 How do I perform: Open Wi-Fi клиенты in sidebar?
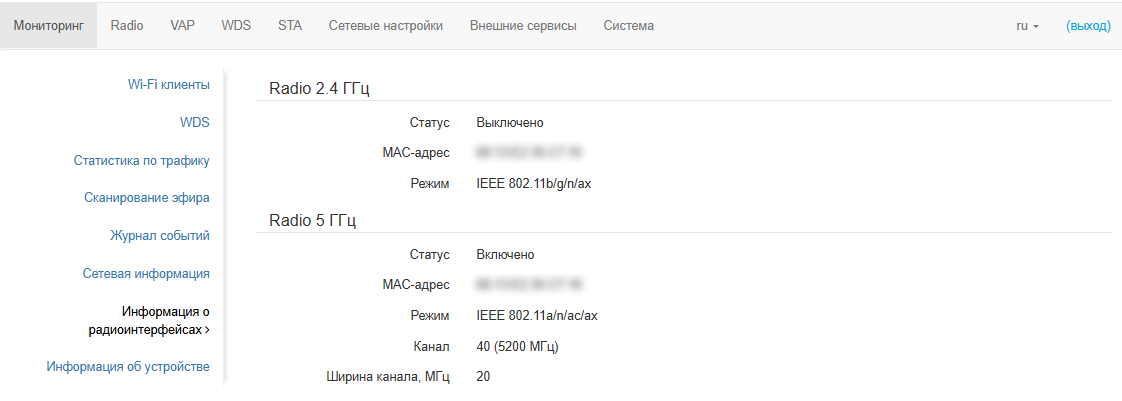pos(168,84)
